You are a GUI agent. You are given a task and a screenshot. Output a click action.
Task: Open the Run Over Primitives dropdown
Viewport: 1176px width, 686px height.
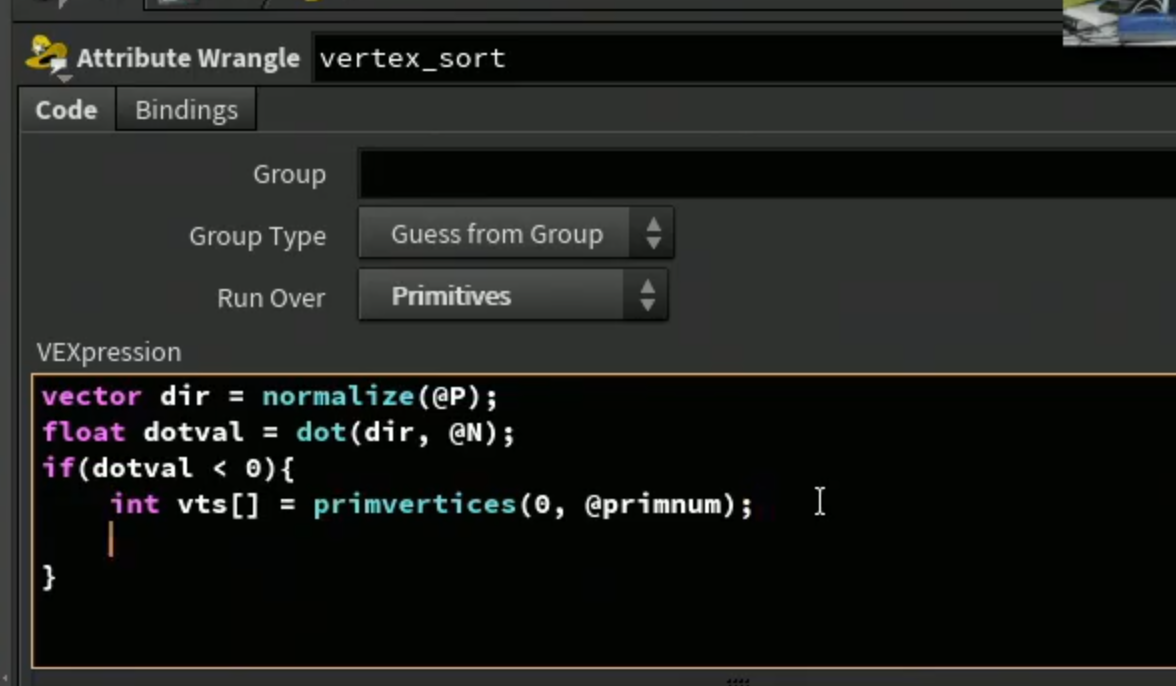coord(513,295)
